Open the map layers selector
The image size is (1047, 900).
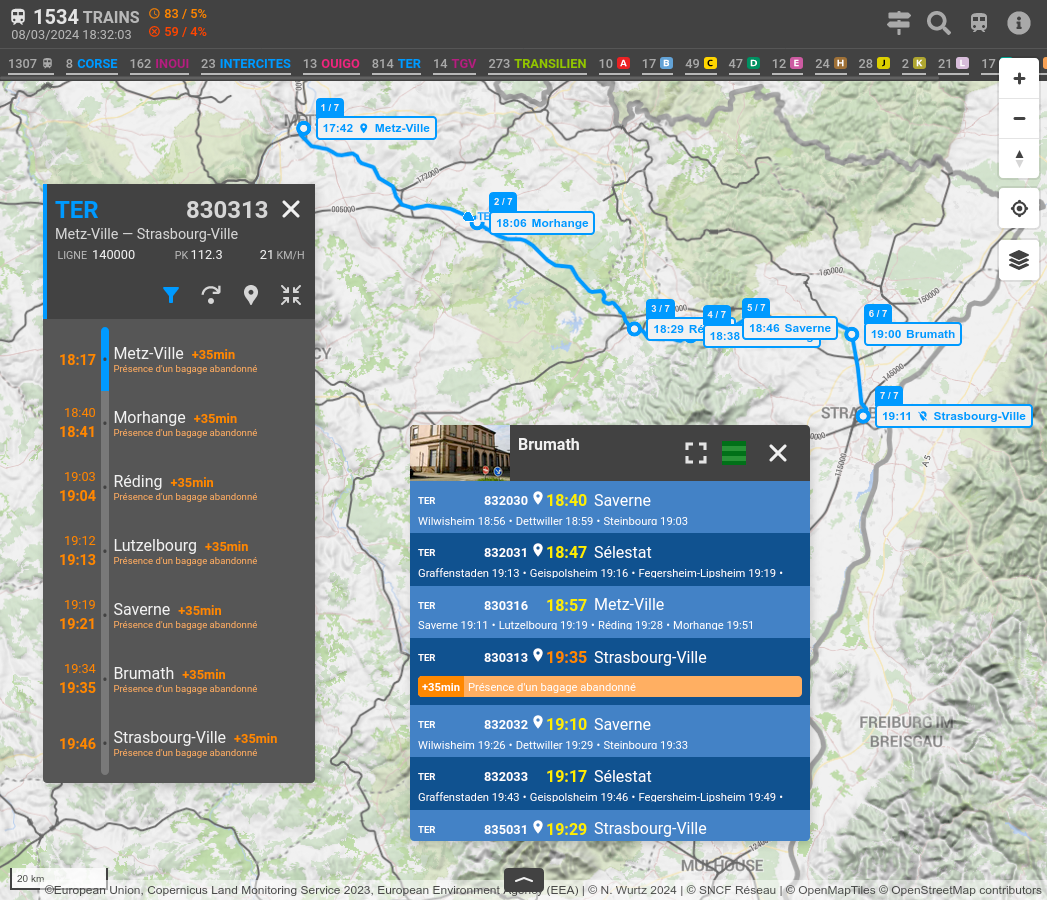[x=1019, y=260]
